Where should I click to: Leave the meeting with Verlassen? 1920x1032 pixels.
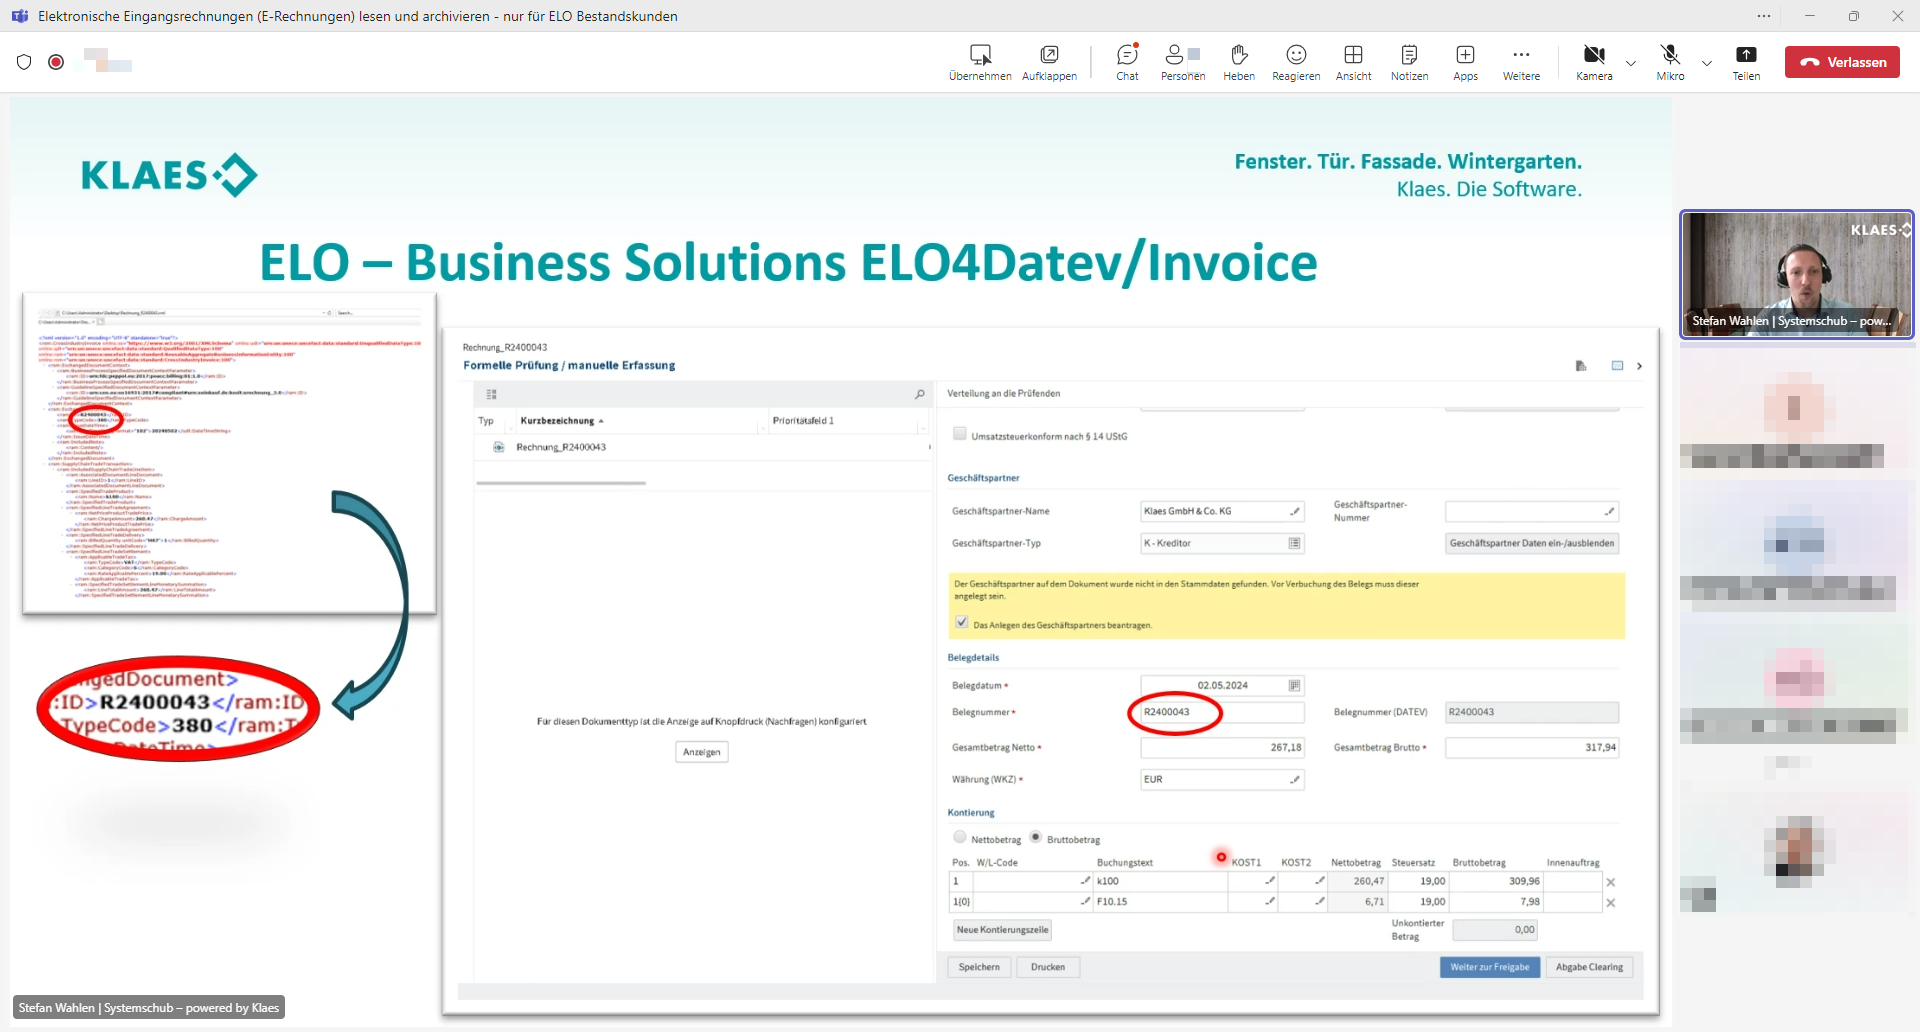(x=1842, y=62)
